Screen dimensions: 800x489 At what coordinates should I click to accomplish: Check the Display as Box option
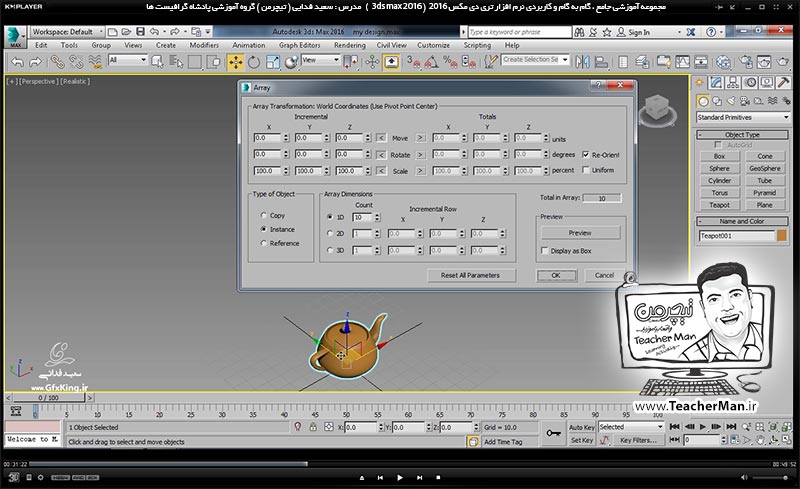point(544,251)
